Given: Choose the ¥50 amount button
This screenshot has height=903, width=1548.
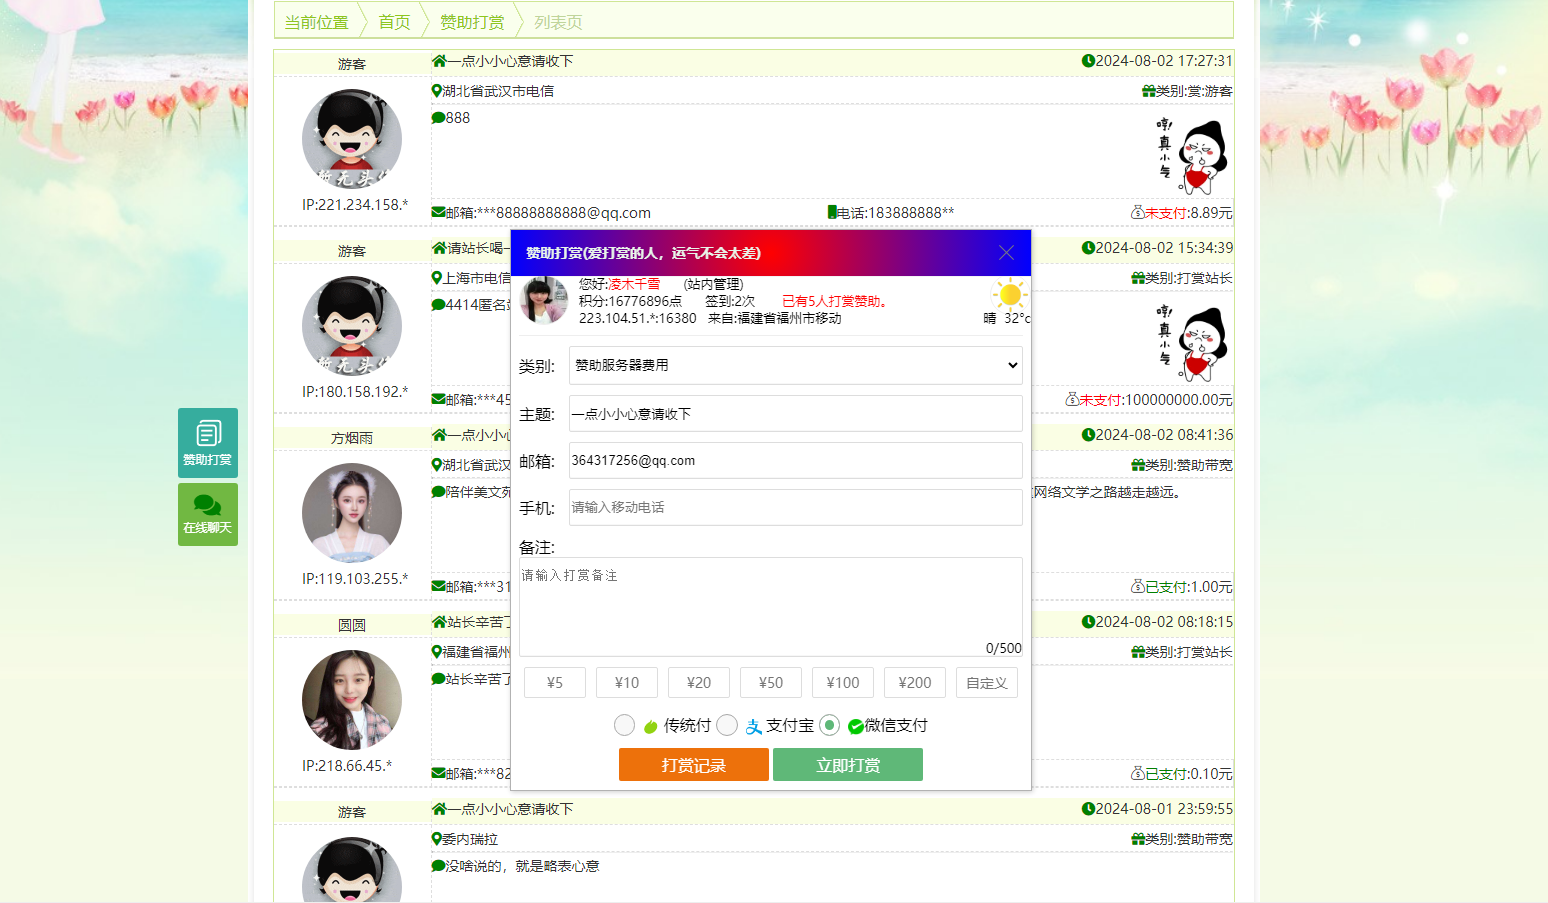Looking at the screenshot, I should tap(771, 682).
